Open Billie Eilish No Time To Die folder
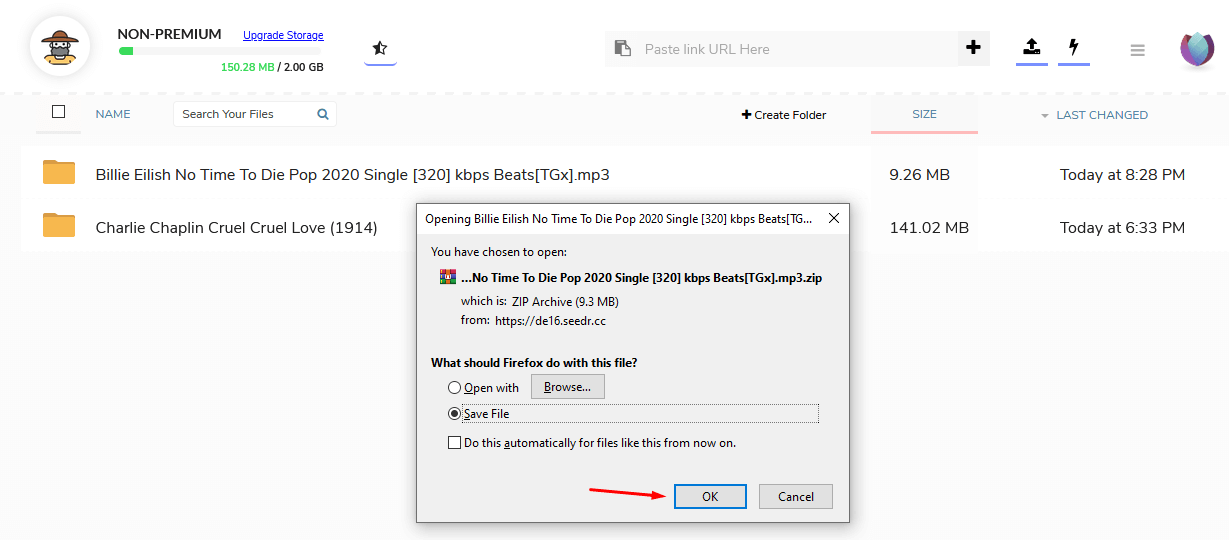This screenshot has height=540, width=1229. (x=352, y=174)
